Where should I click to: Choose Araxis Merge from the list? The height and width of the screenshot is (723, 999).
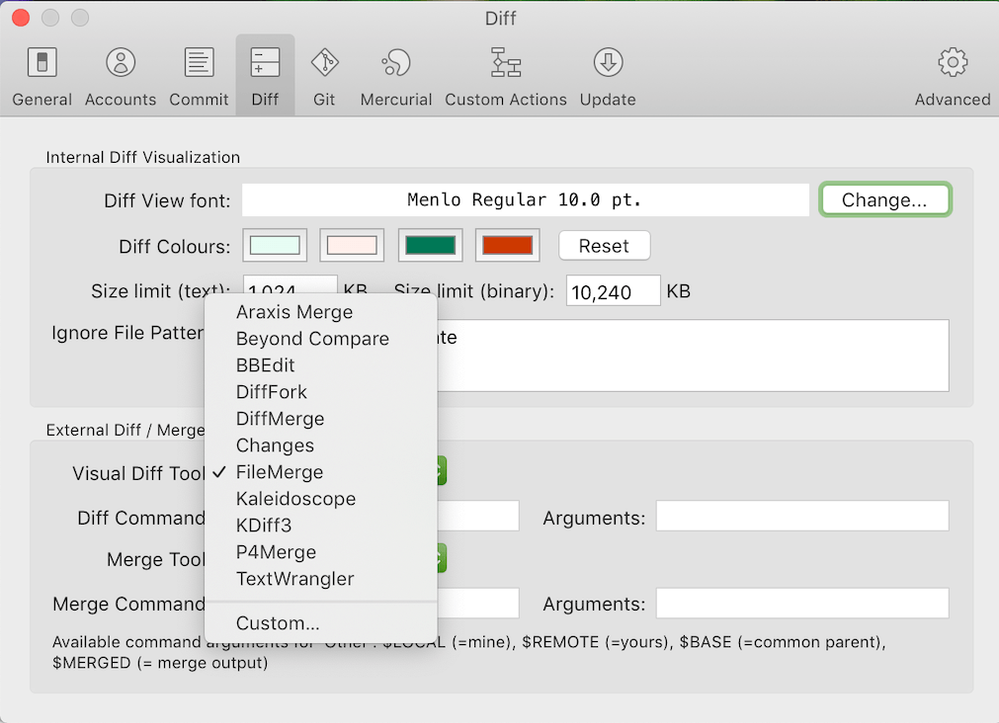pyautogui.click(x=321, y=312)
